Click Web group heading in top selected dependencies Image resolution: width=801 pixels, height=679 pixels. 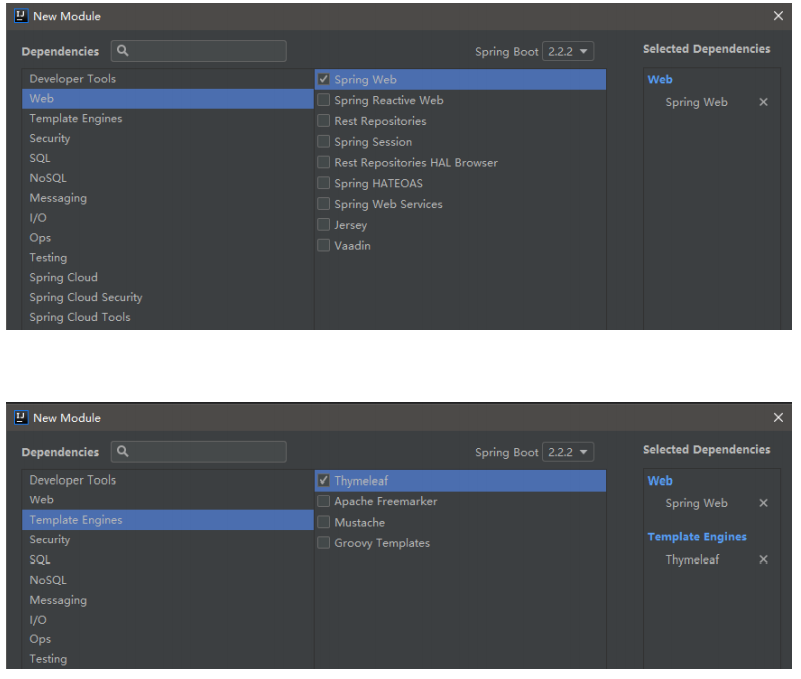click(660, 80)
